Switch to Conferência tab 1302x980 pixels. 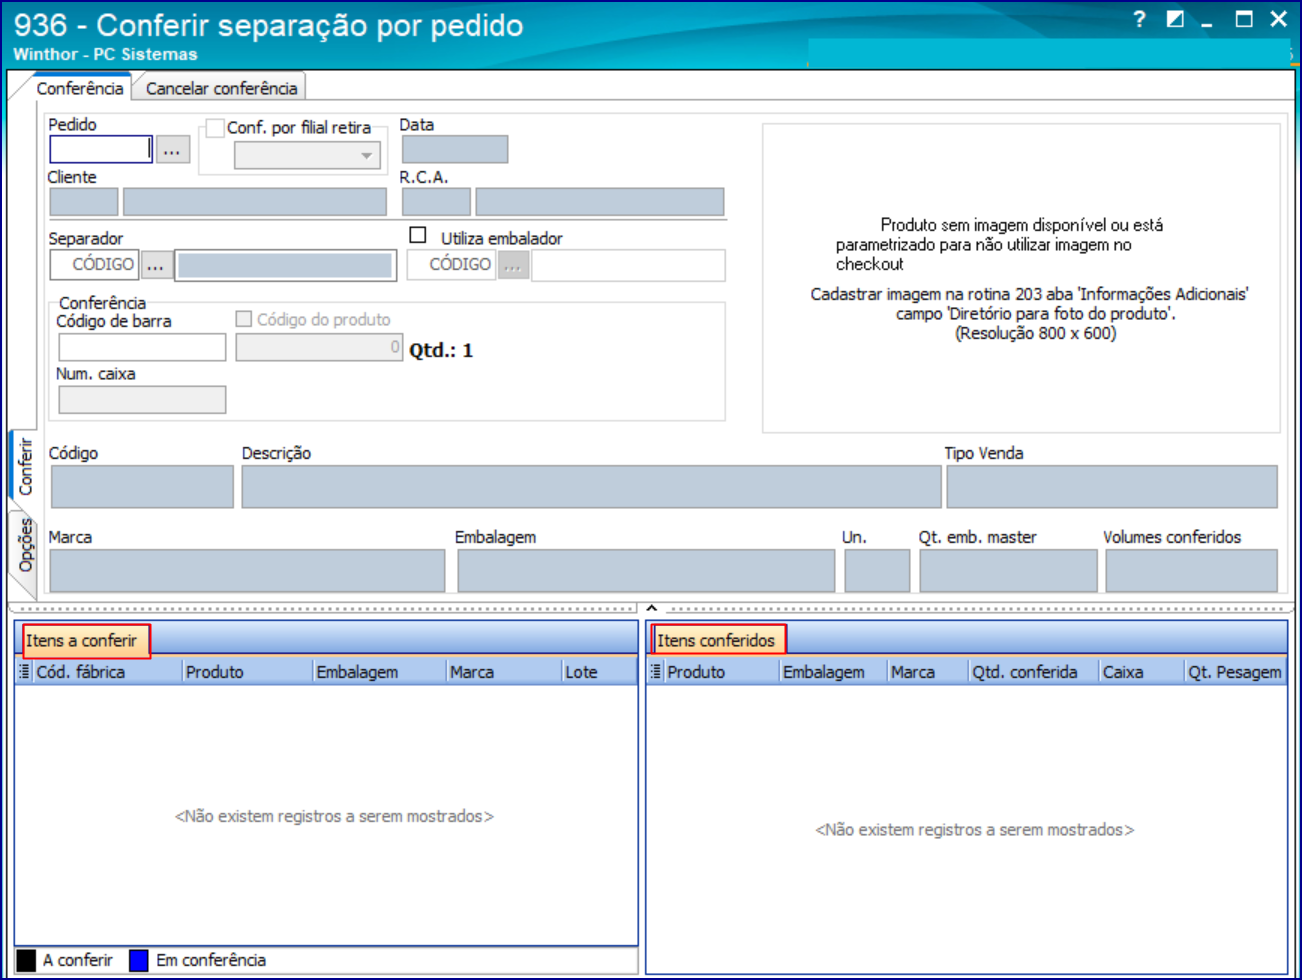[80, 88]
